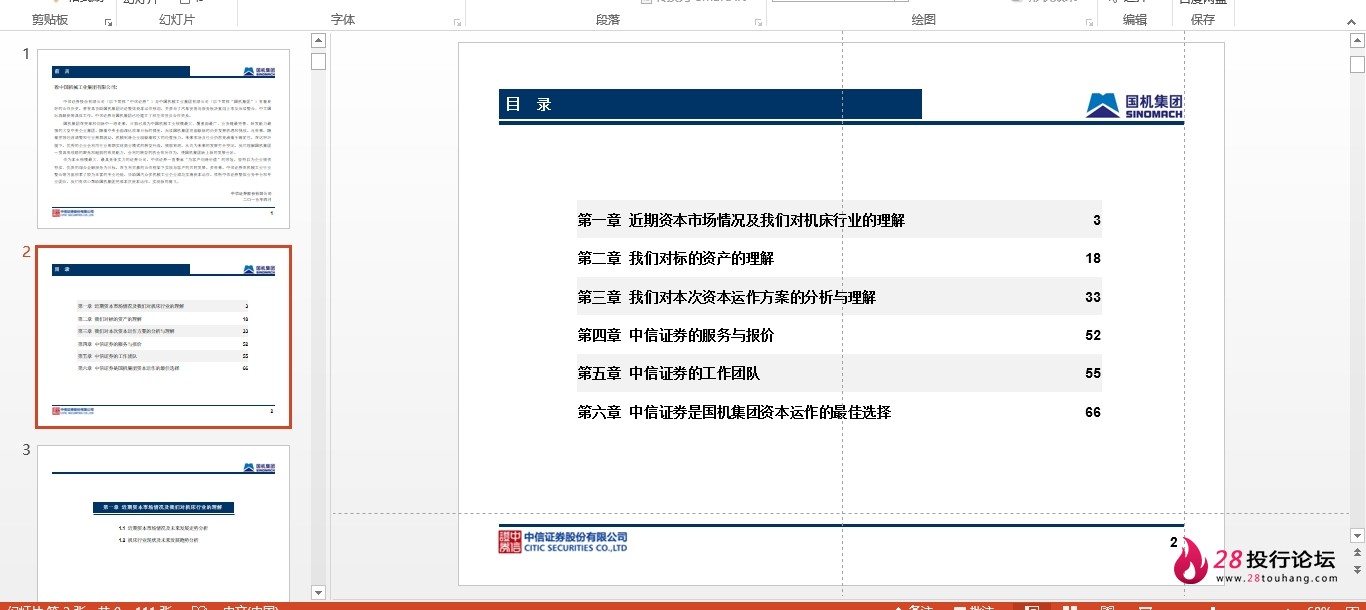Click page number 55 in the contents table
This screenshot has height=610, width=1366.
(1093, 373)
